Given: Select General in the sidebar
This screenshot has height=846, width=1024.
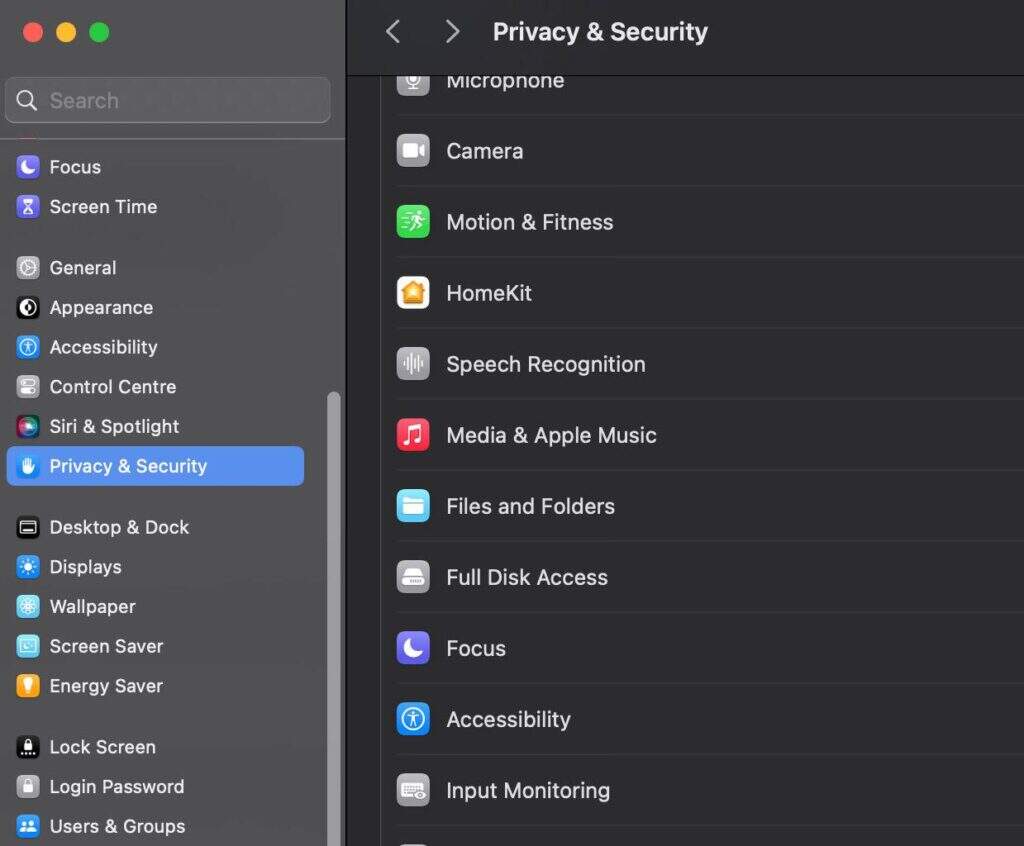Looking at the screenshot, I should [x=83, y=268].
